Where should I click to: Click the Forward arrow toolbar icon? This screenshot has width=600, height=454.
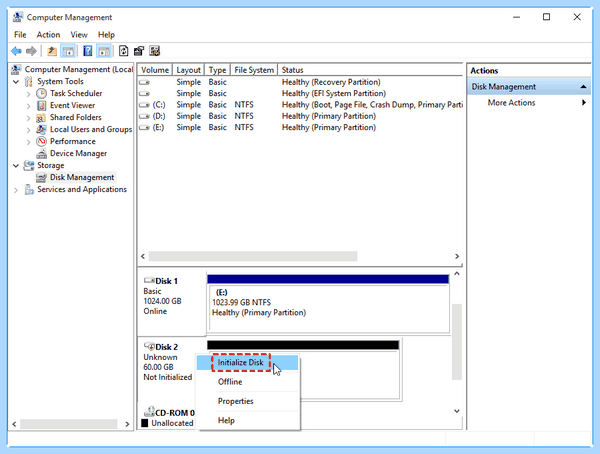click(x=31, y=51)
